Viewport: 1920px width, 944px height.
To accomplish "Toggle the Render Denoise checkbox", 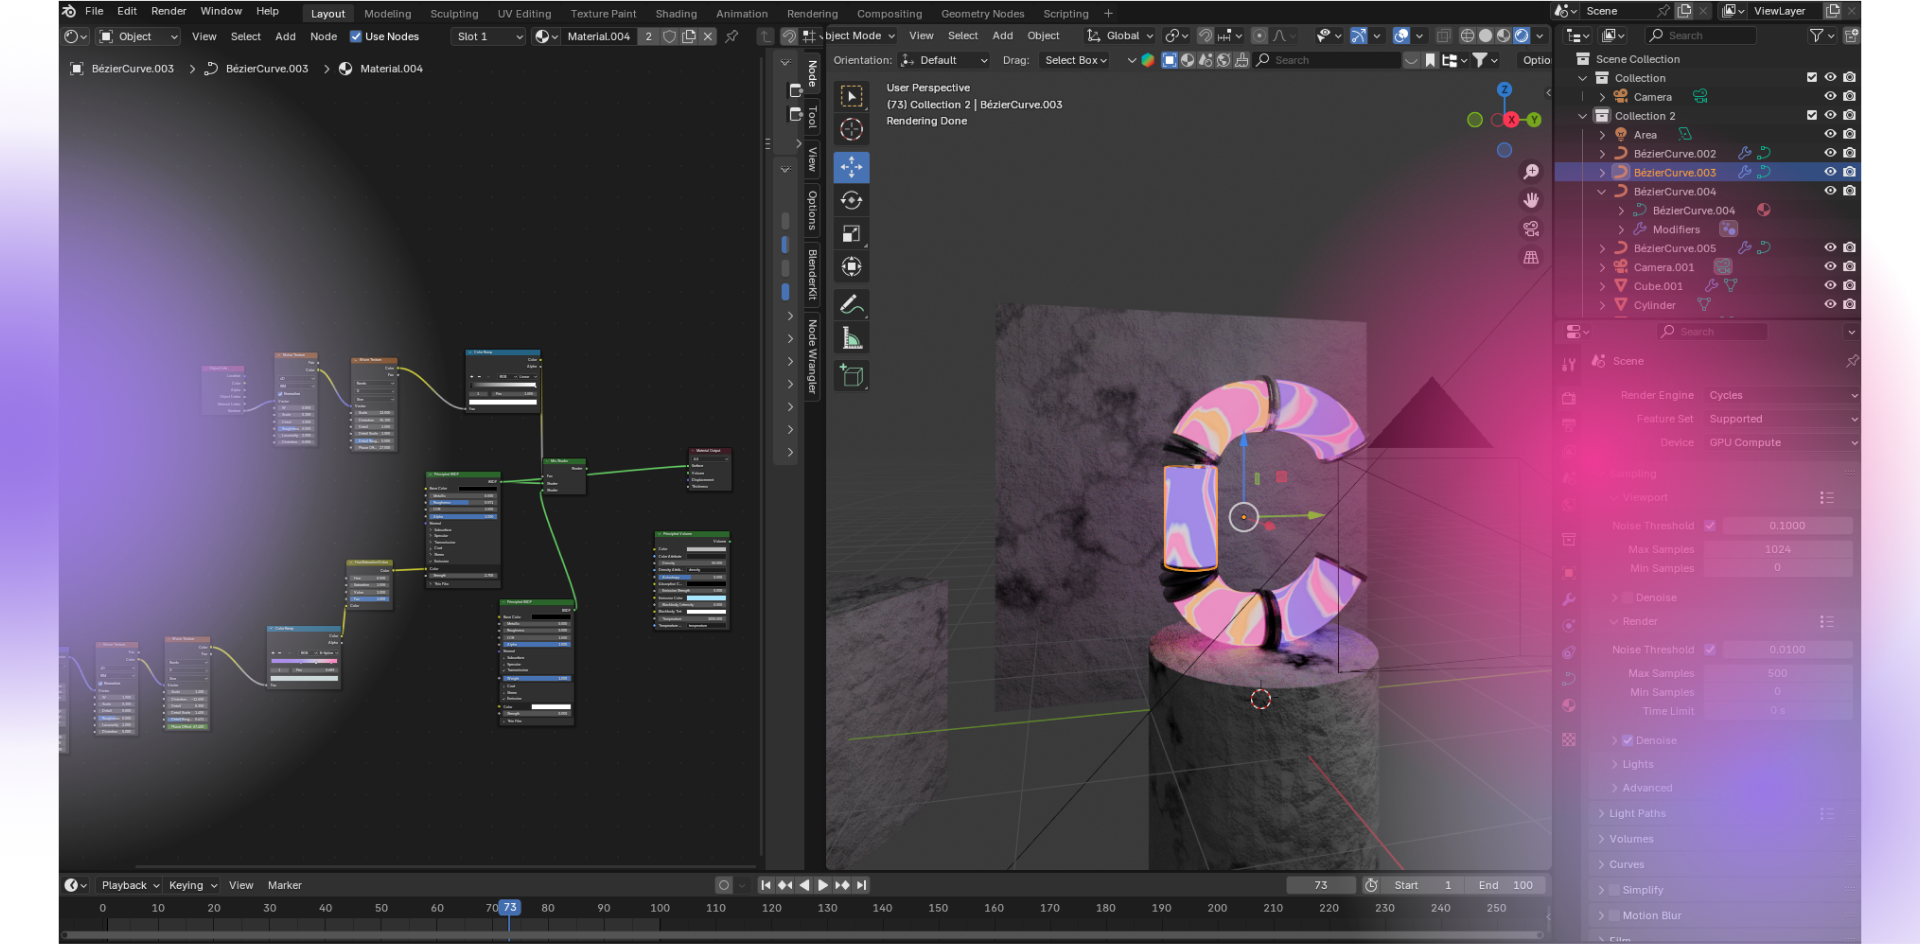I will [1627, 741].
